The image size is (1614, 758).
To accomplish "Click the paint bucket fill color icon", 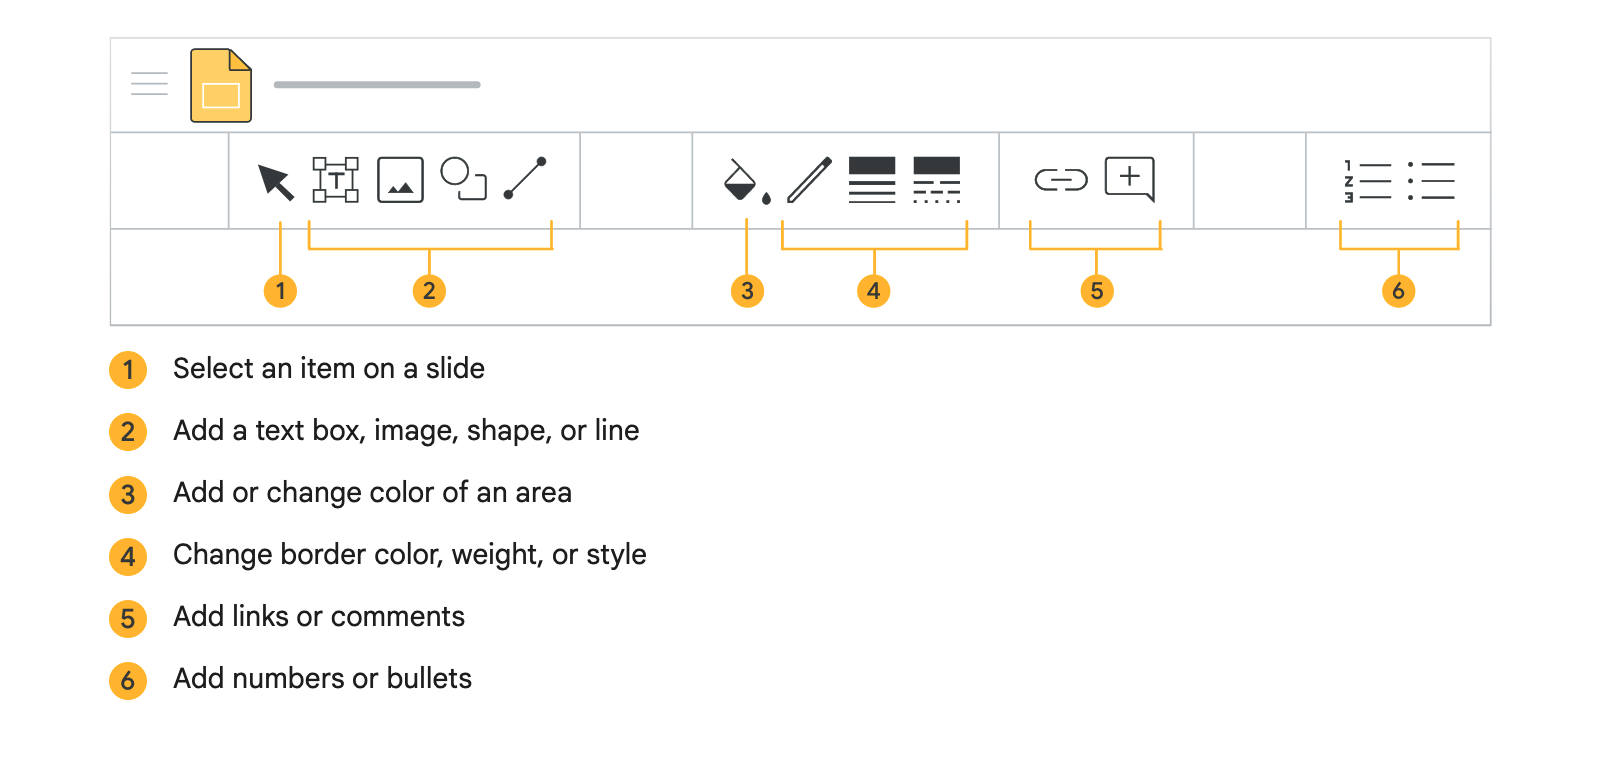I will tap(743, 181).
